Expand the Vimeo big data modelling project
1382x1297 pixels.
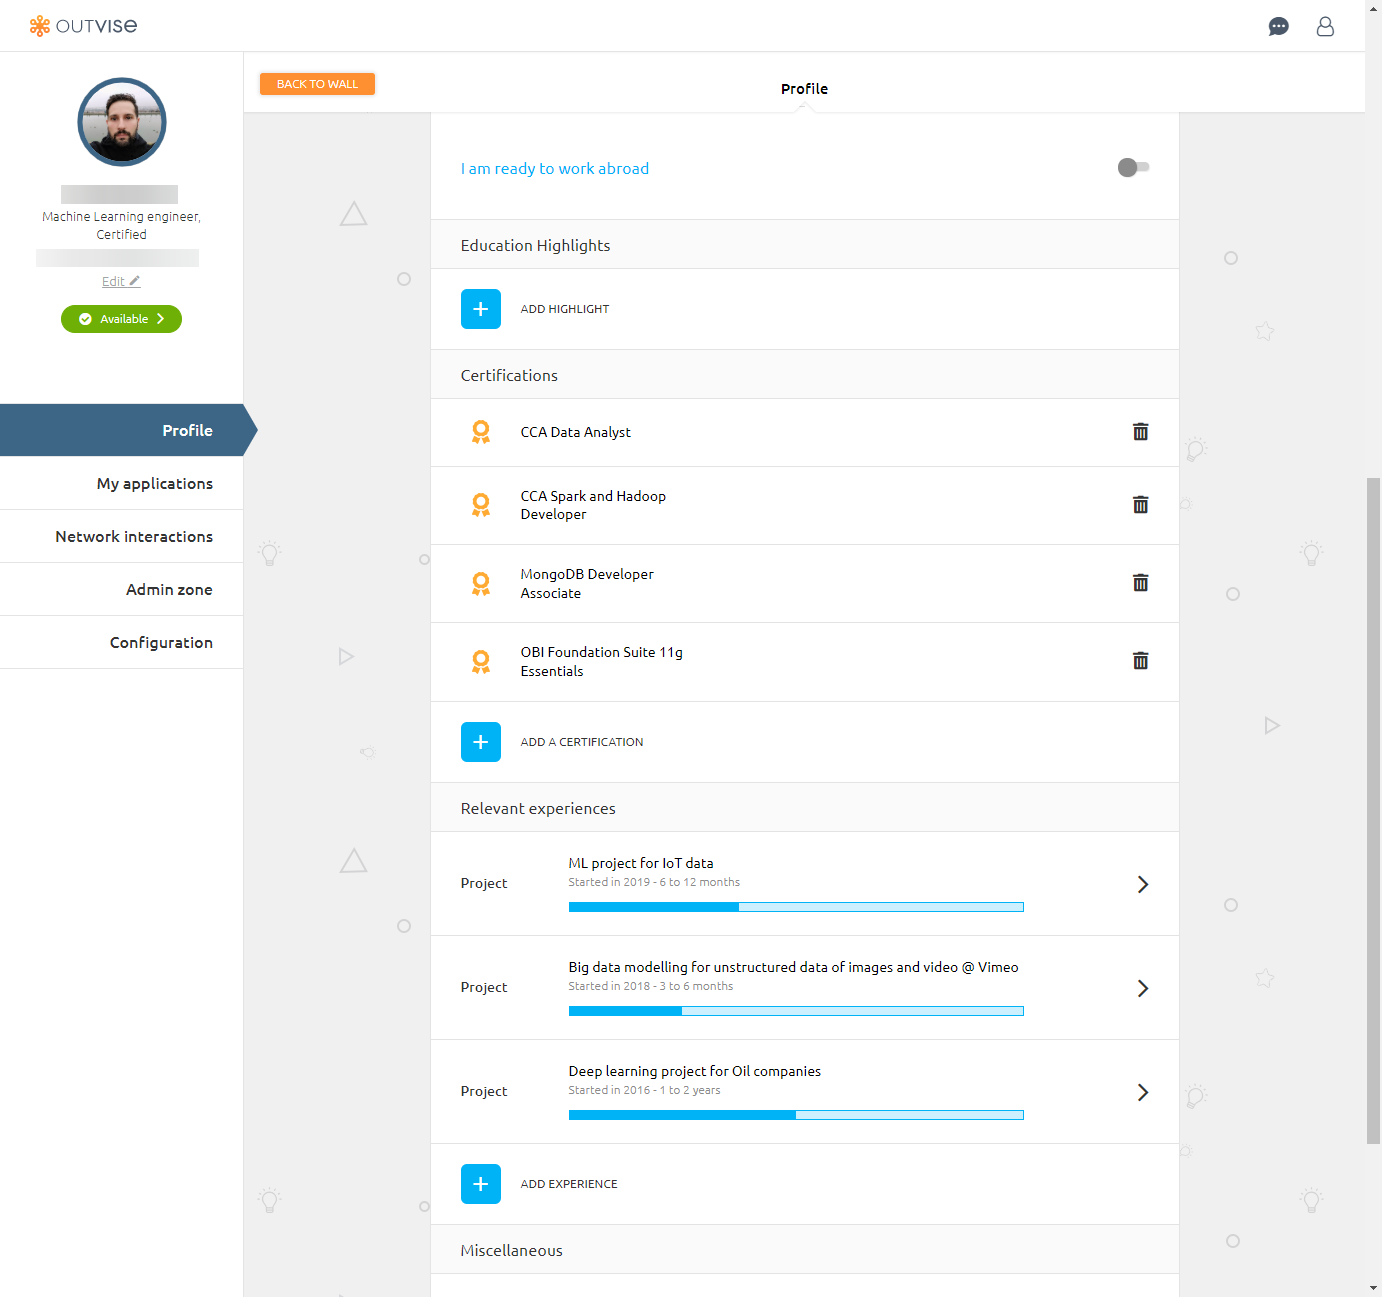click(1142, 988)
